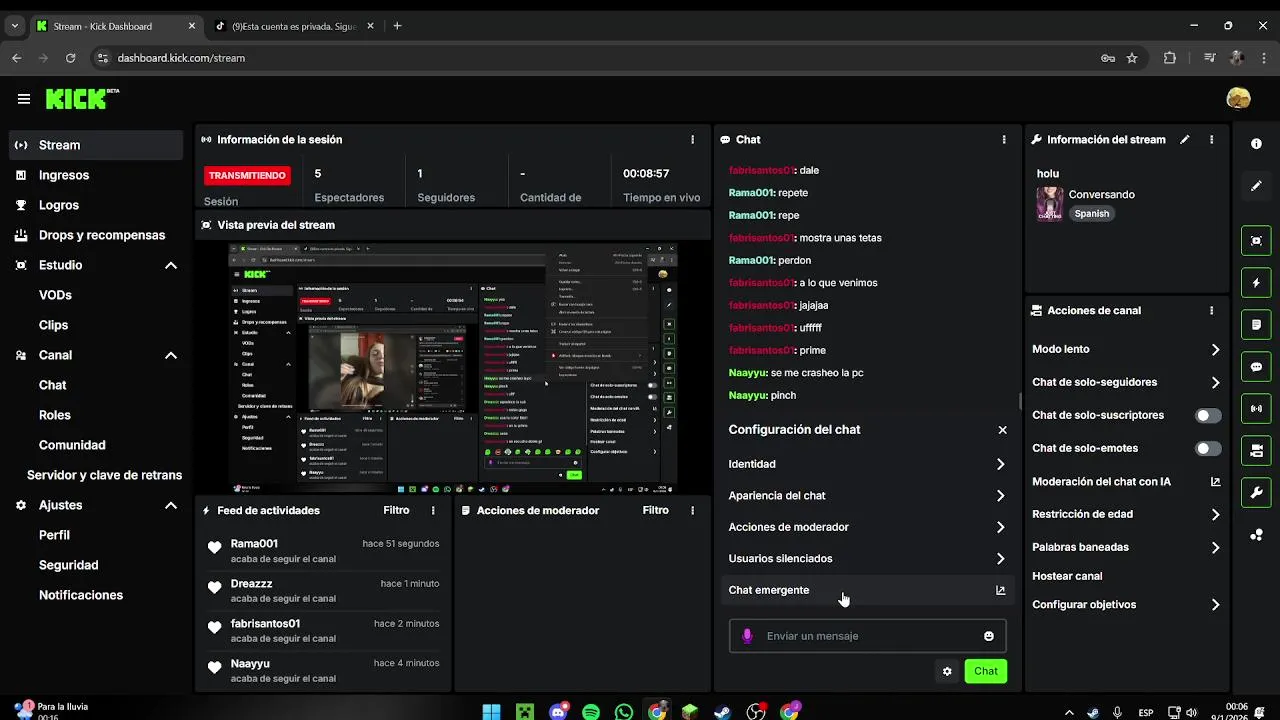Close the Configuración del chat panel
This screenshot has height=720, width=1280.
click(1002, 430)
